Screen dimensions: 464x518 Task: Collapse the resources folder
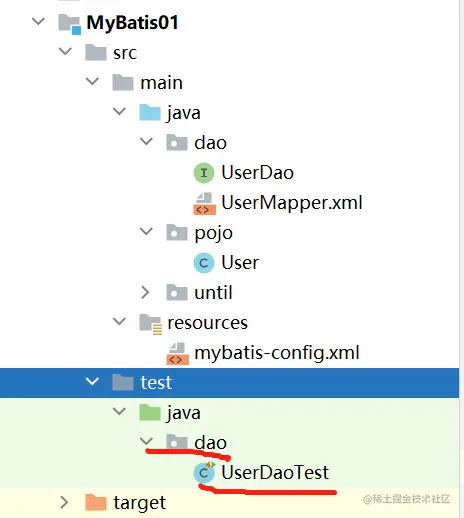pyautogui.click(x=119, y=321)
